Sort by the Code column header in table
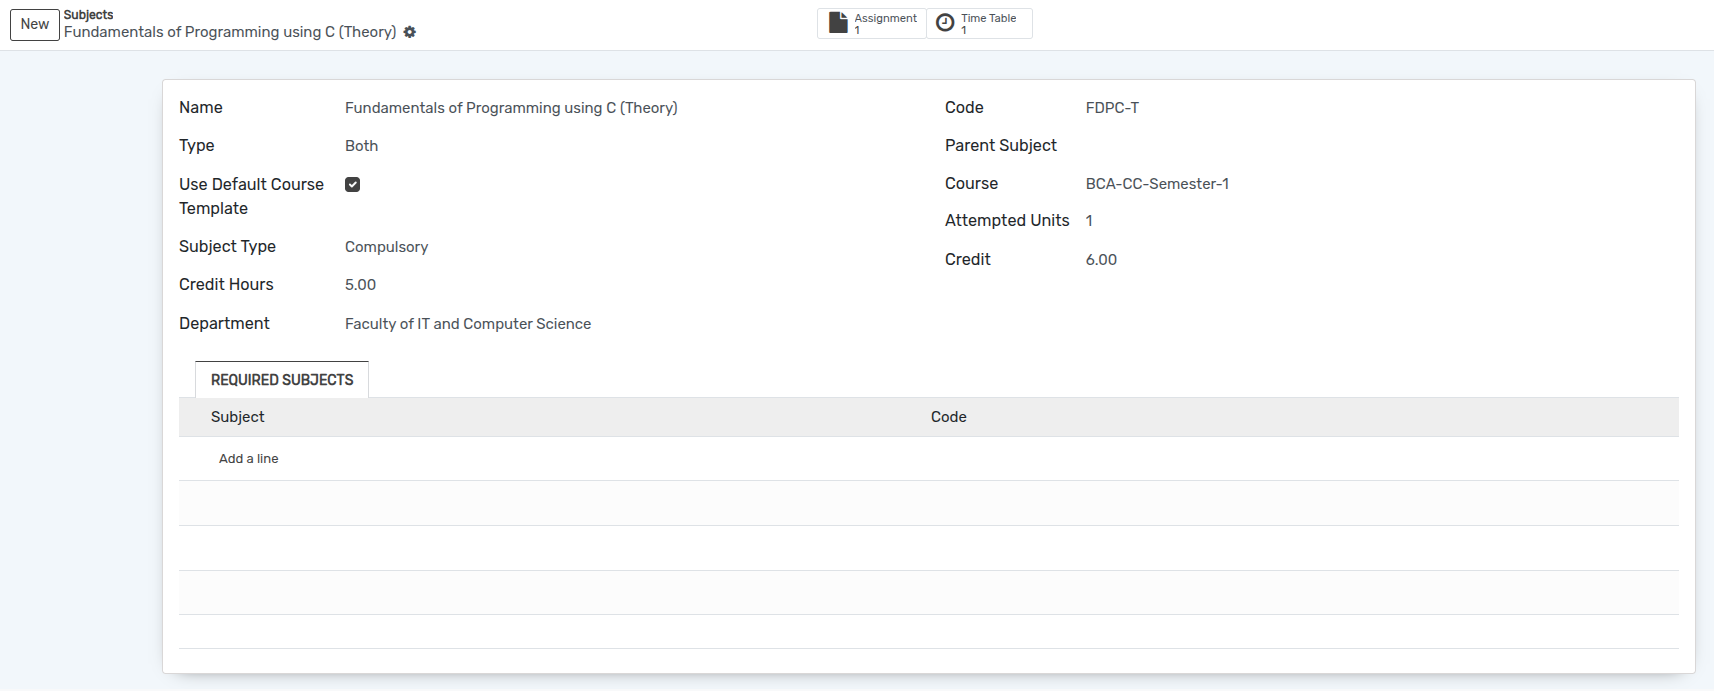 (x=948, y=417)
